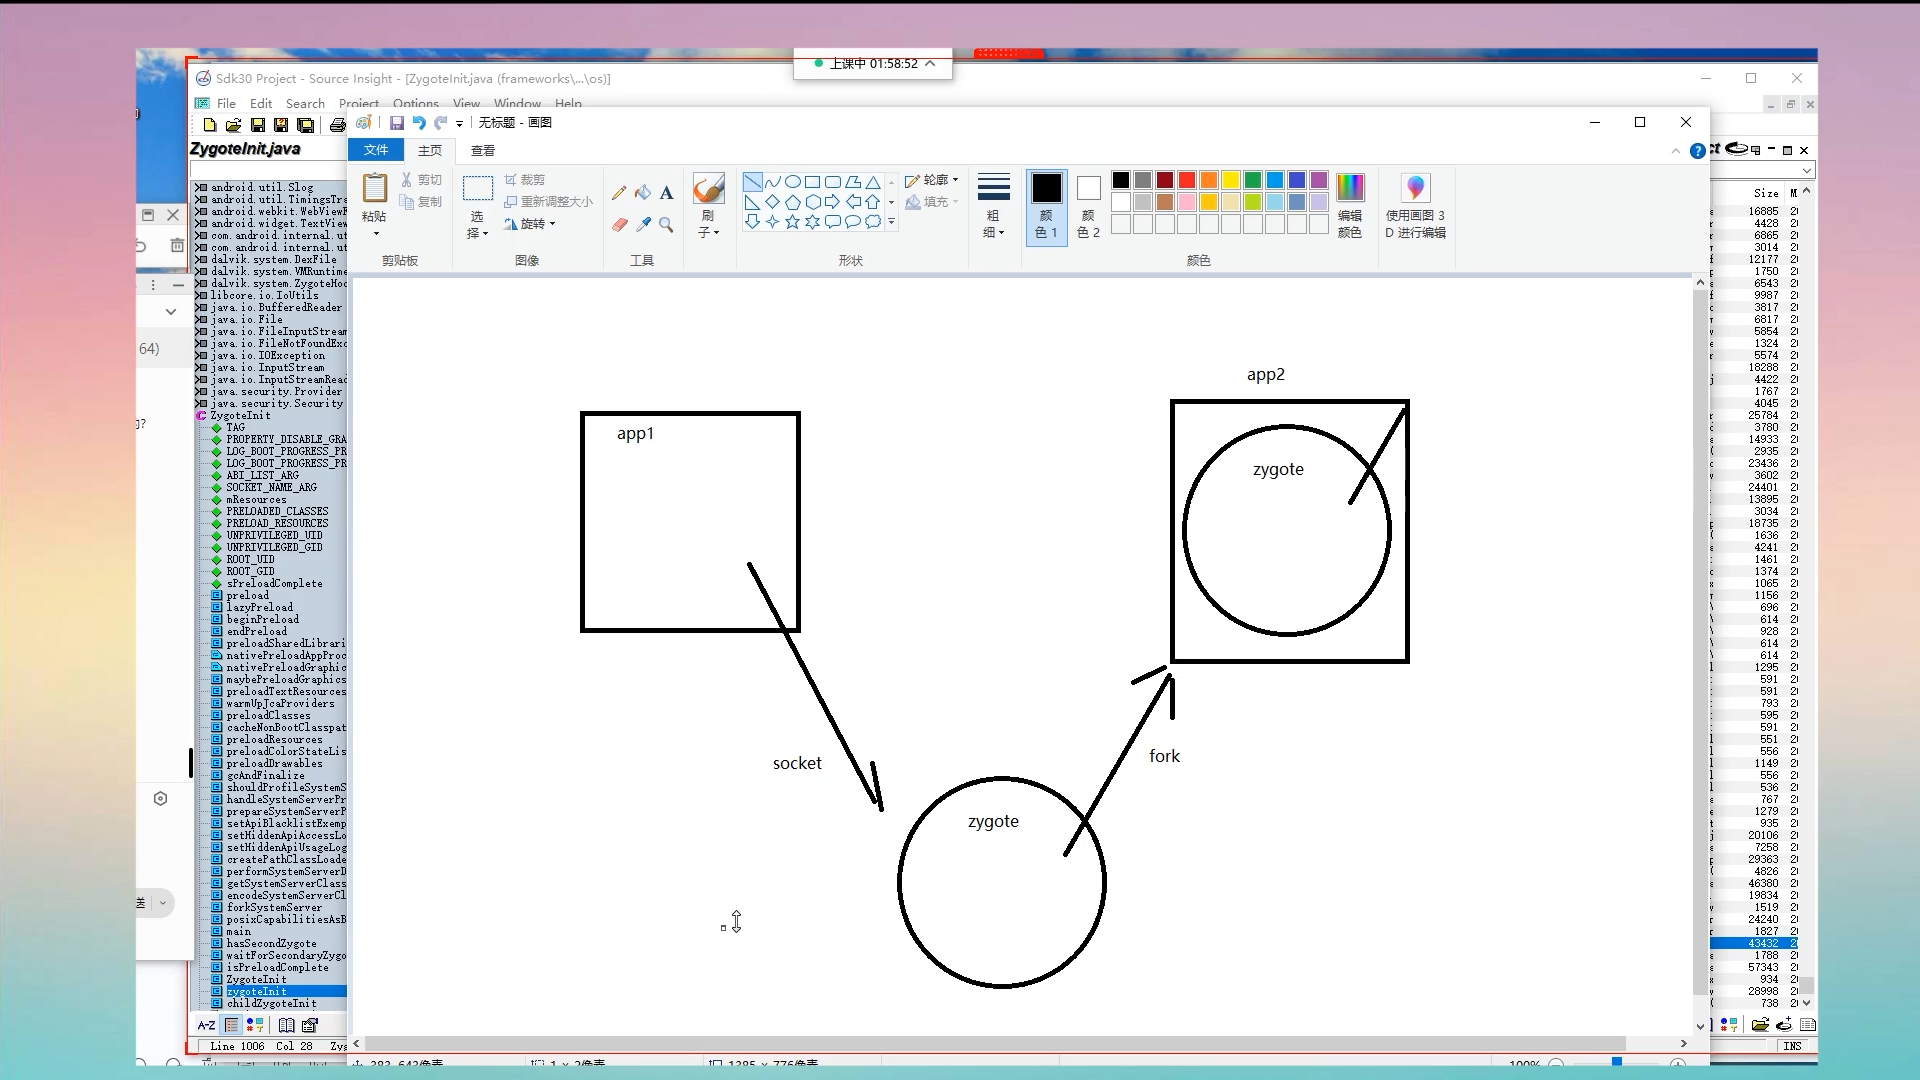Choose the Oval shape
The height and width of the screenshot is (1080, 1920).
pos(792,182)
